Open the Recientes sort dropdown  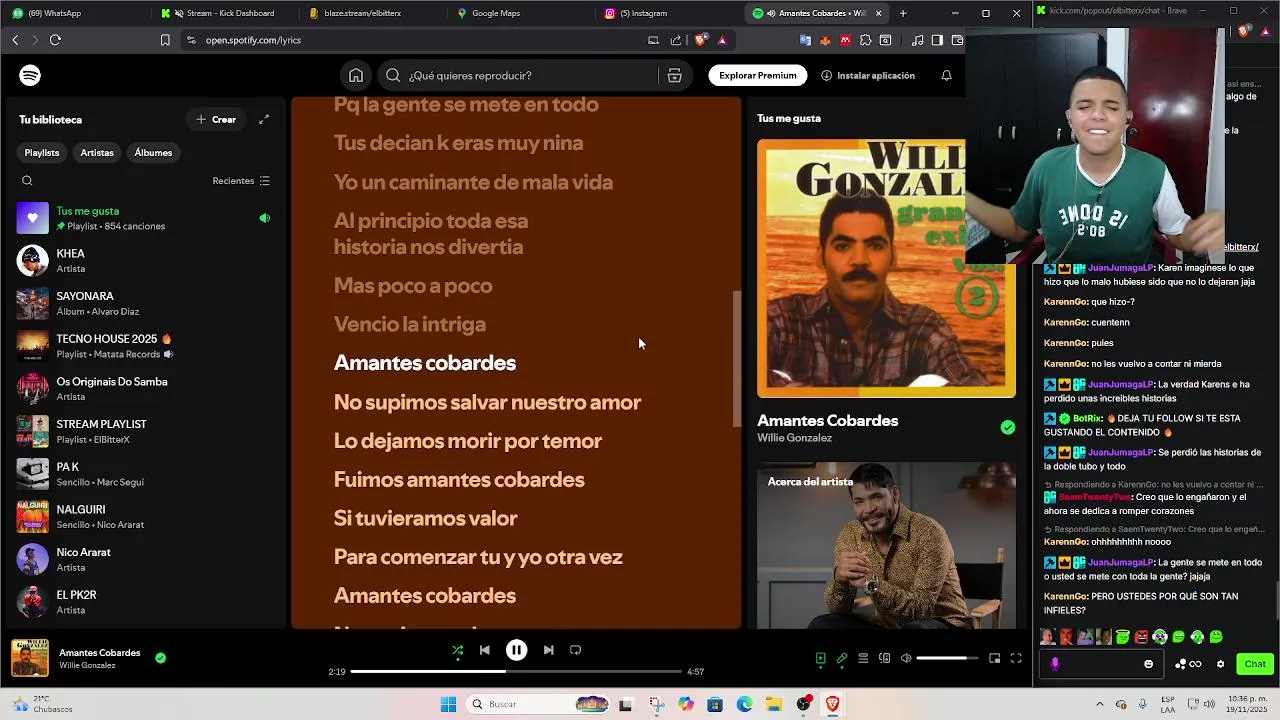(241, 181)
